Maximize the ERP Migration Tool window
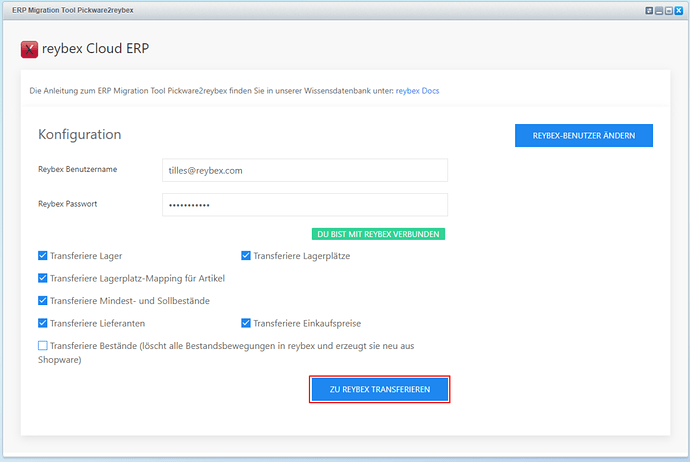The height and width of the screenshot is (462, 690). tap(669, 11)
